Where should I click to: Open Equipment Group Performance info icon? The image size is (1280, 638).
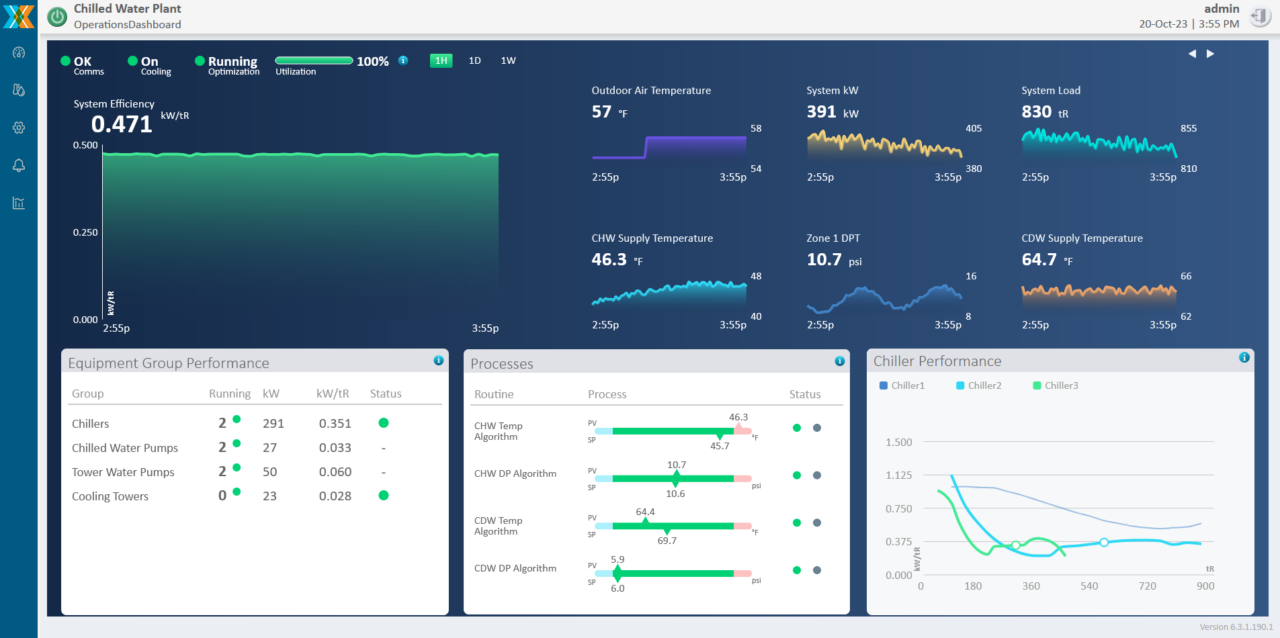pyautogui.click(x=438, y=360)
